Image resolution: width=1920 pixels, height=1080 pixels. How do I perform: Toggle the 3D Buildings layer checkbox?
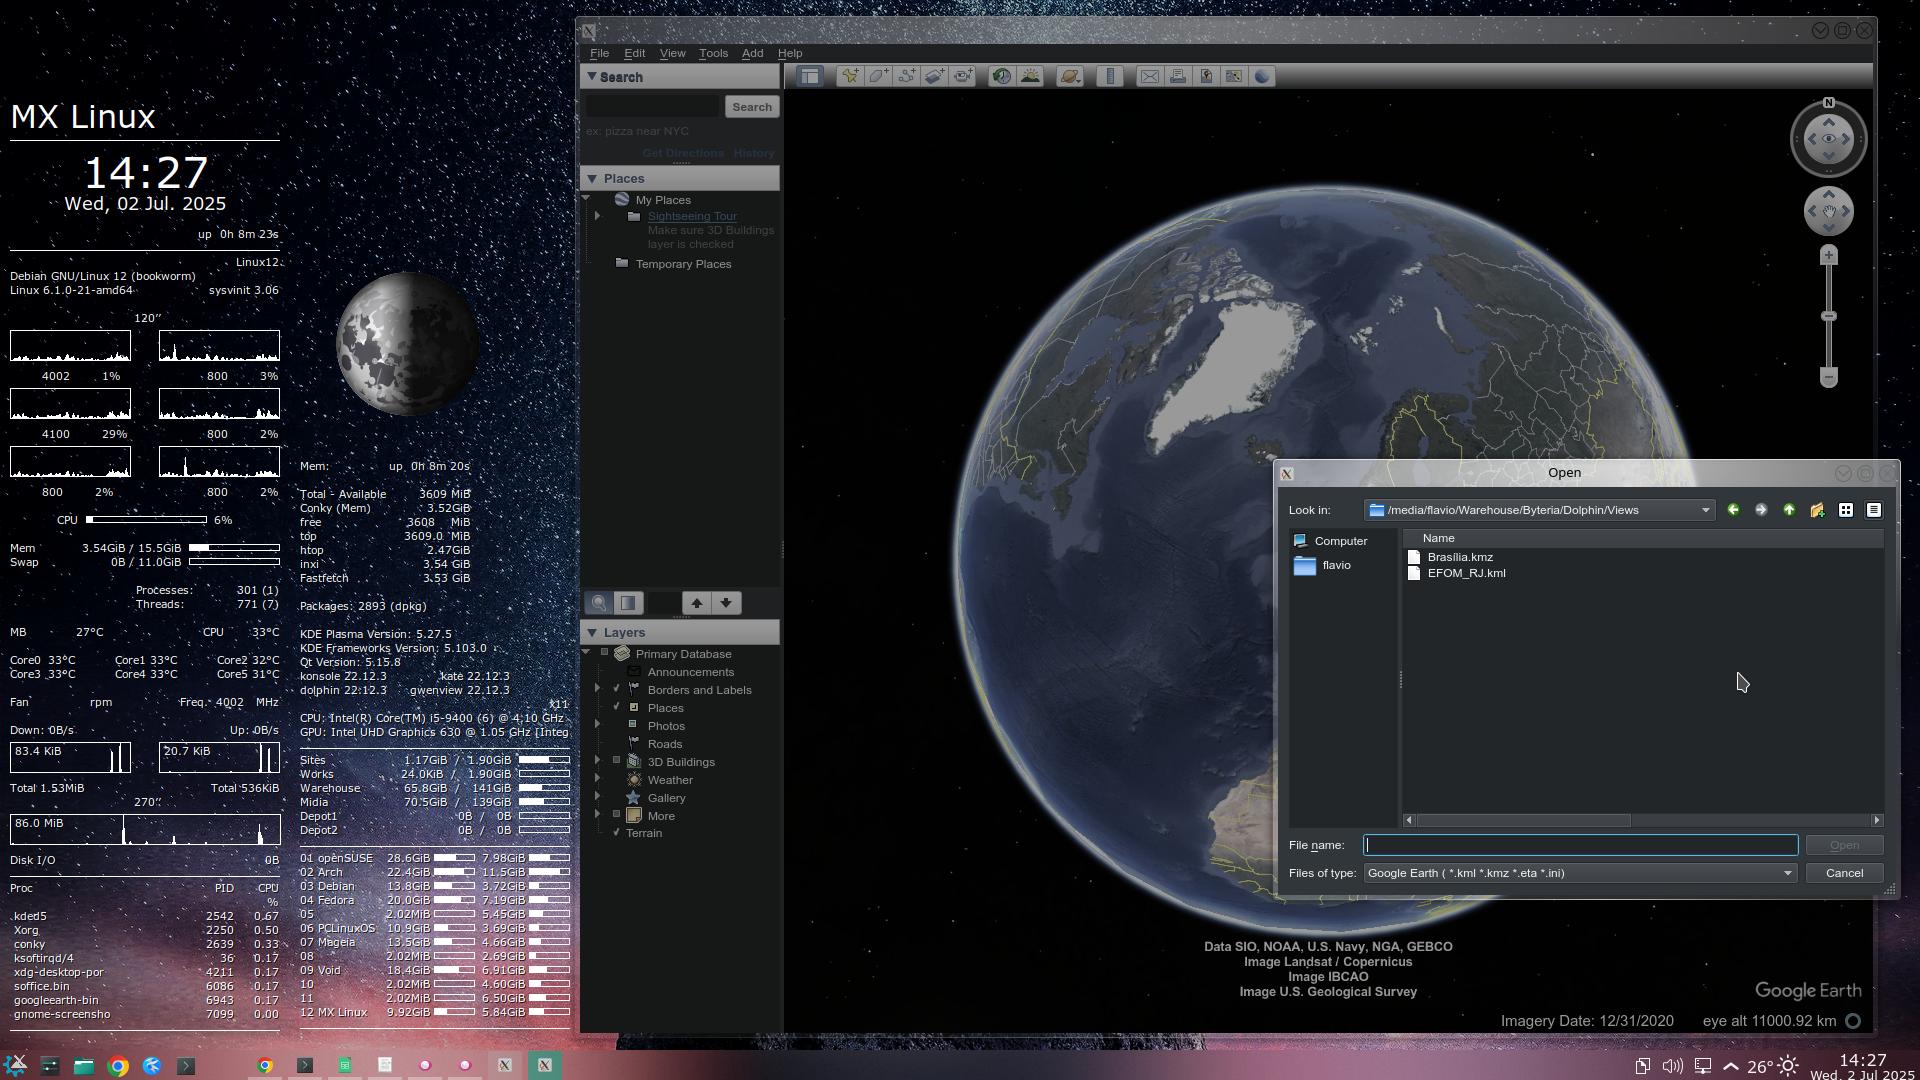617,761
